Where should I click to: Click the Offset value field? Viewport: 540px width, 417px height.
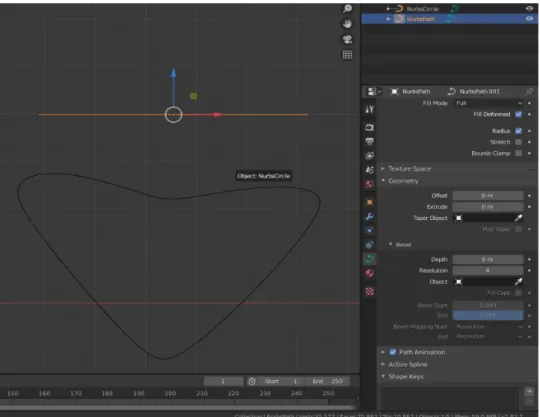point(488,196)
